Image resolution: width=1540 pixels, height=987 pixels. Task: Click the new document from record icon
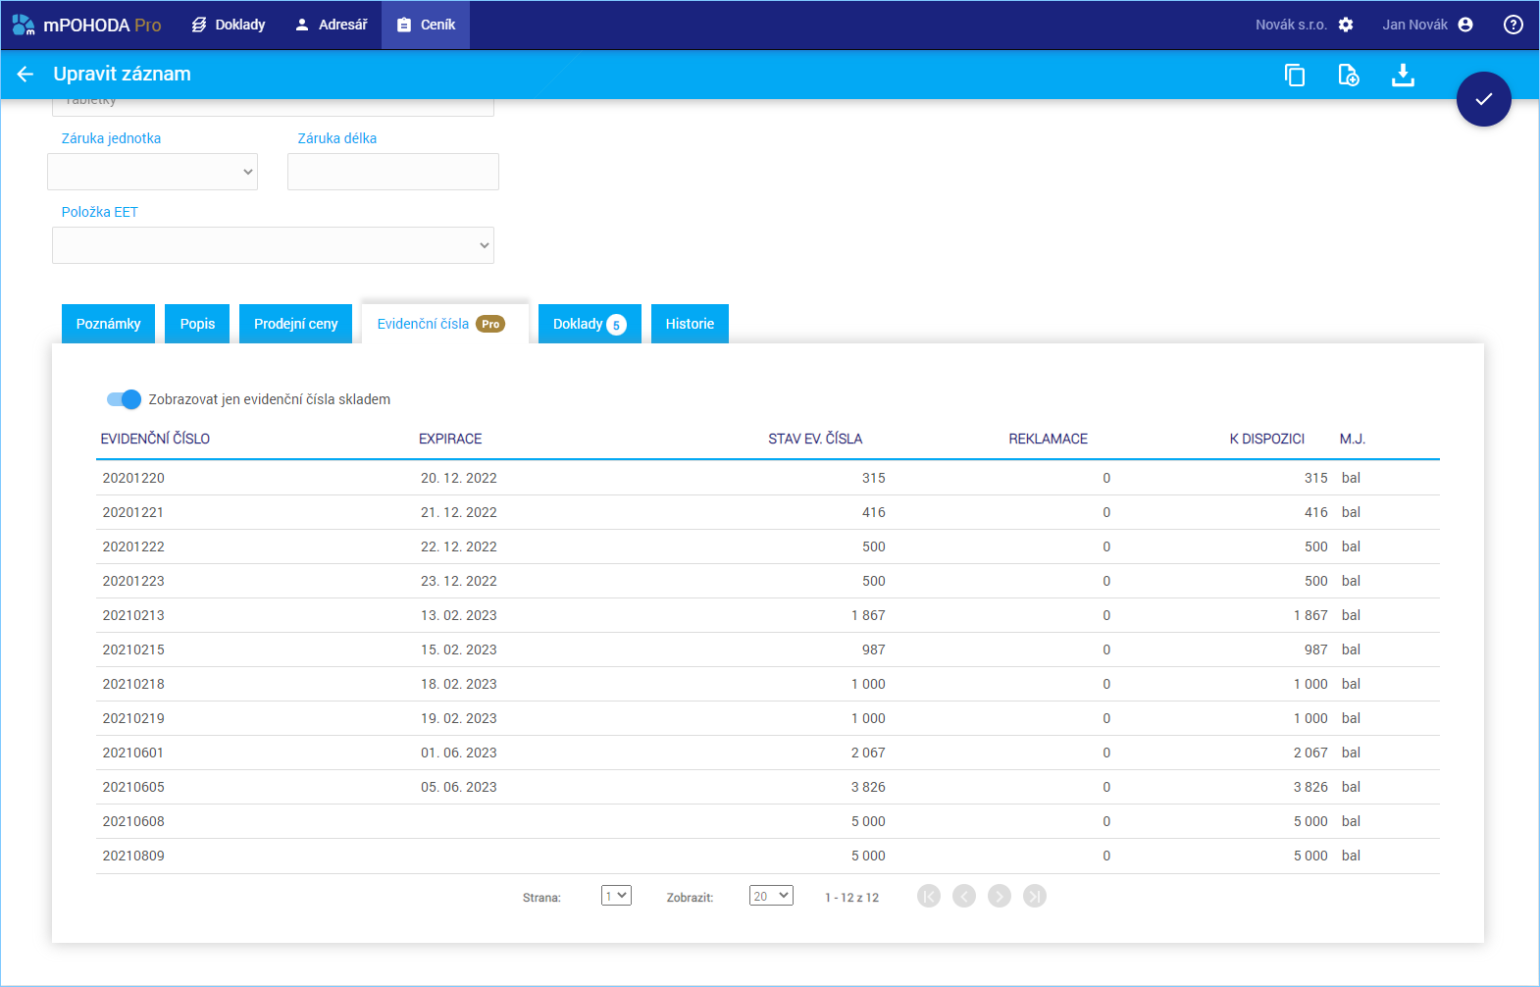click(x=1349, y=75)
